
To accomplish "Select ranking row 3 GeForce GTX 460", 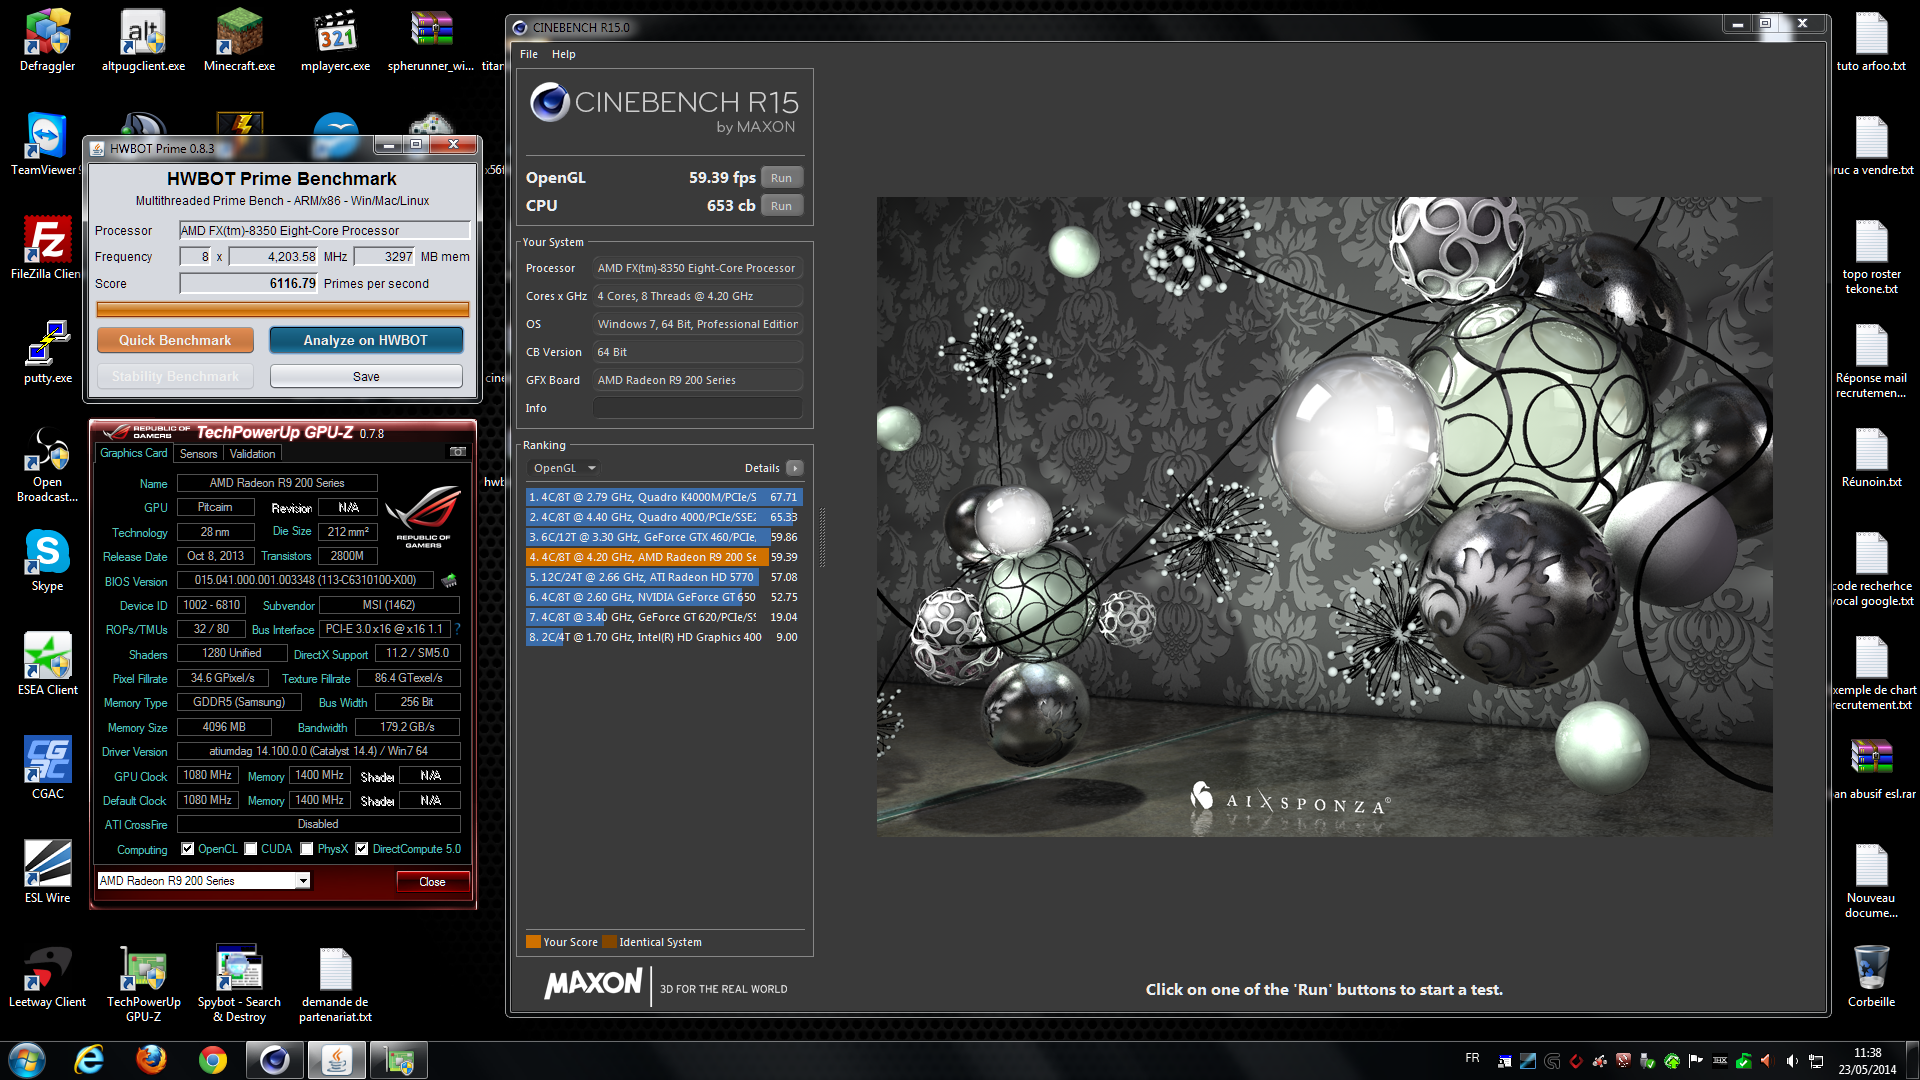I will (x=664, y=537).
